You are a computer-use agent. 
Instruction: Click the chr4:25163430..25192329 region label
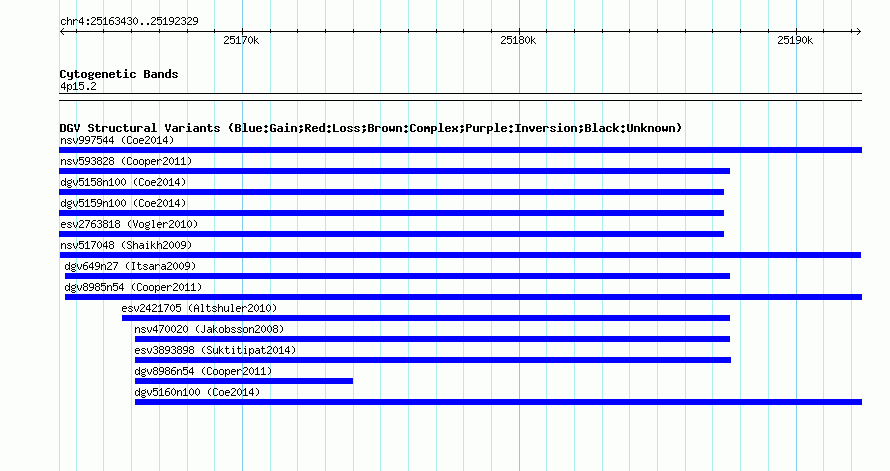pyautogui.click(x=129, y=21)
